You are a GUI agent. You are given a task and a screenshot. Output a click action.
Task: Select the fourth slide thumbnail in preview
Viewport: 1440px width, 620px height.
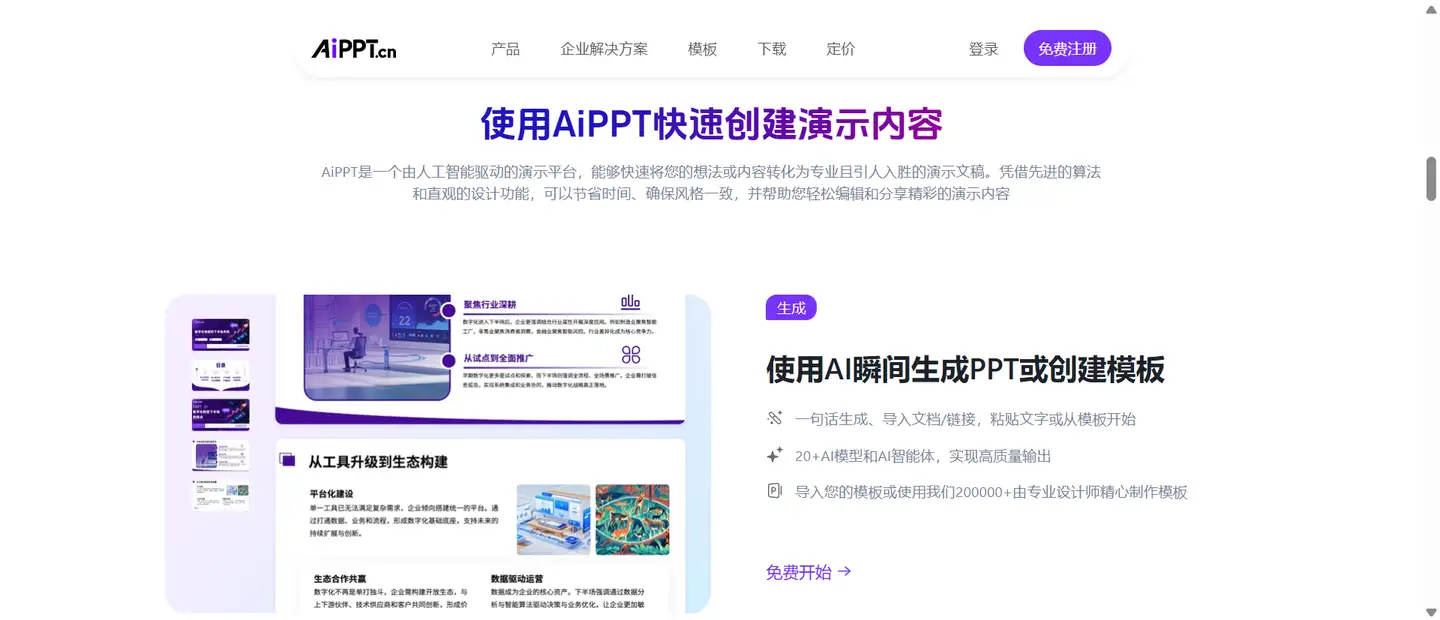tap(220, 455)
